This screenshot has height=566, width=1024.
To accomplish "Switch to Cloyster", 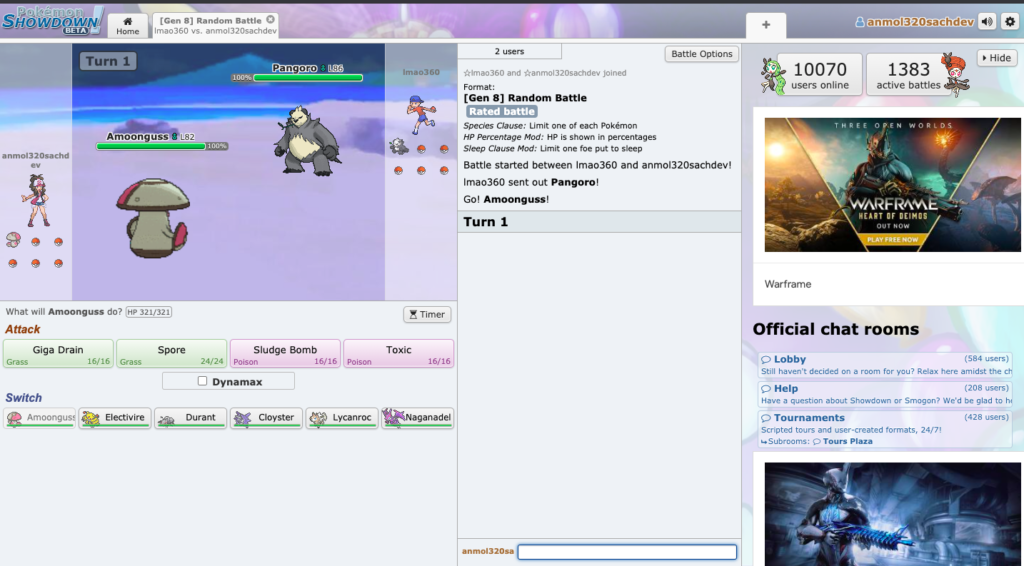I will click(x=266, y=418).
